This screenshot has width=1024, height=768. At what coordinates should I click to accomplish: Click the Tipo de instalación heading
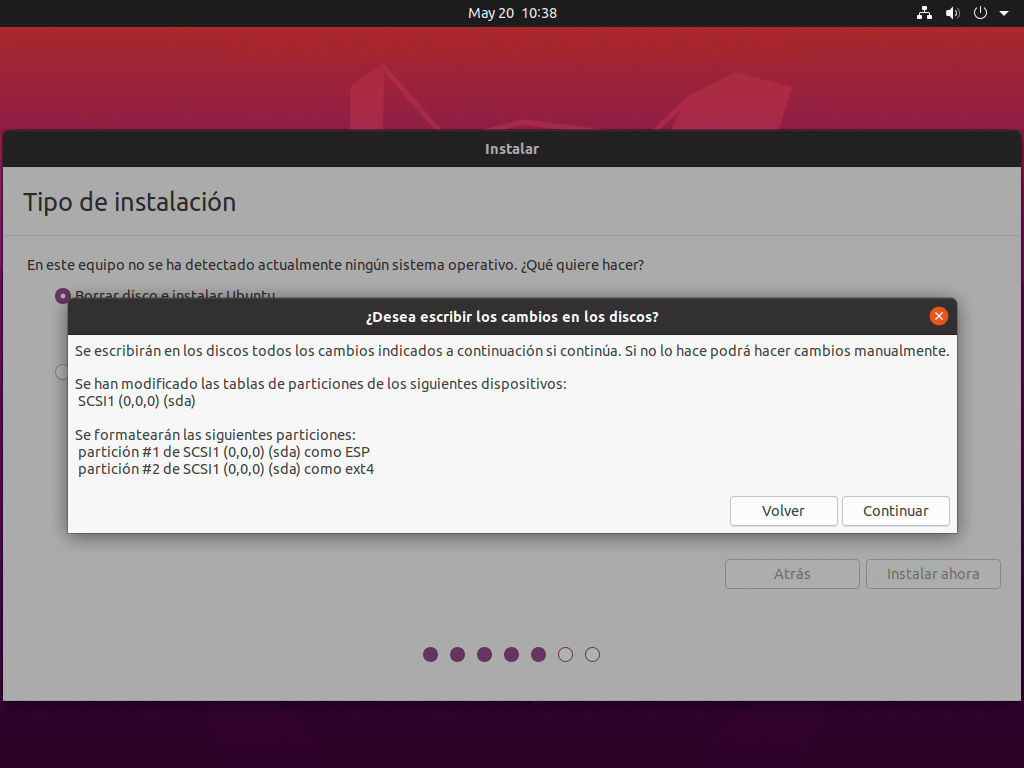129,202
